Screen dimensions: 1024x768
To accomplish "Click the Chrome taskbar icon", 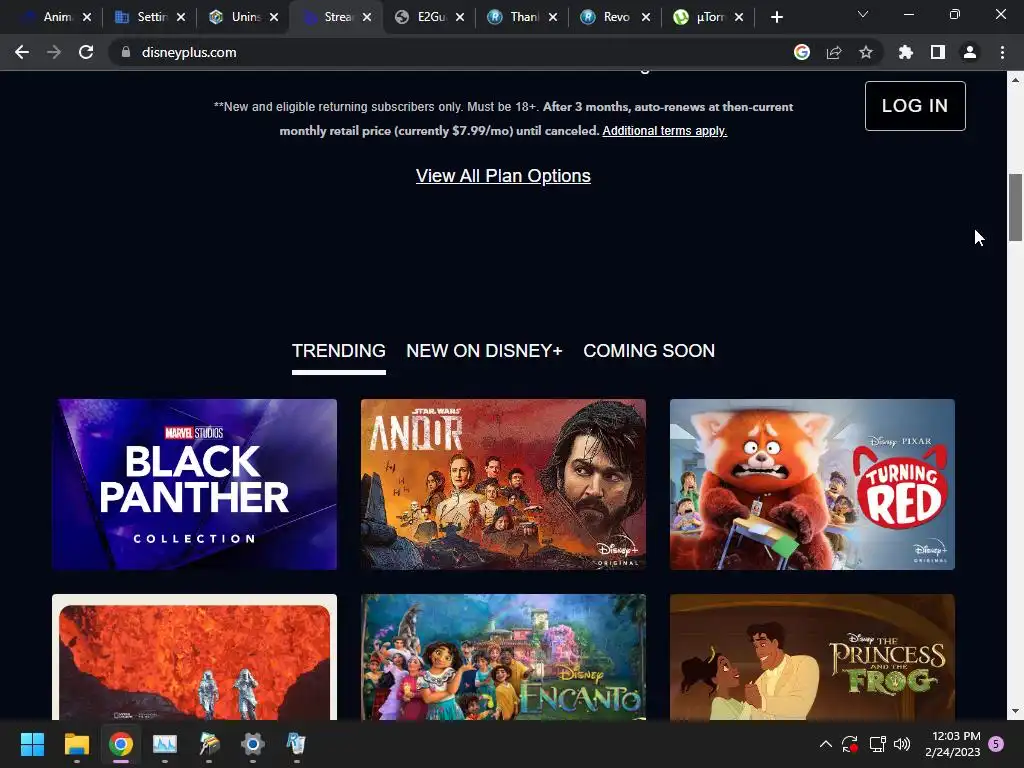I will coord(121,744).
